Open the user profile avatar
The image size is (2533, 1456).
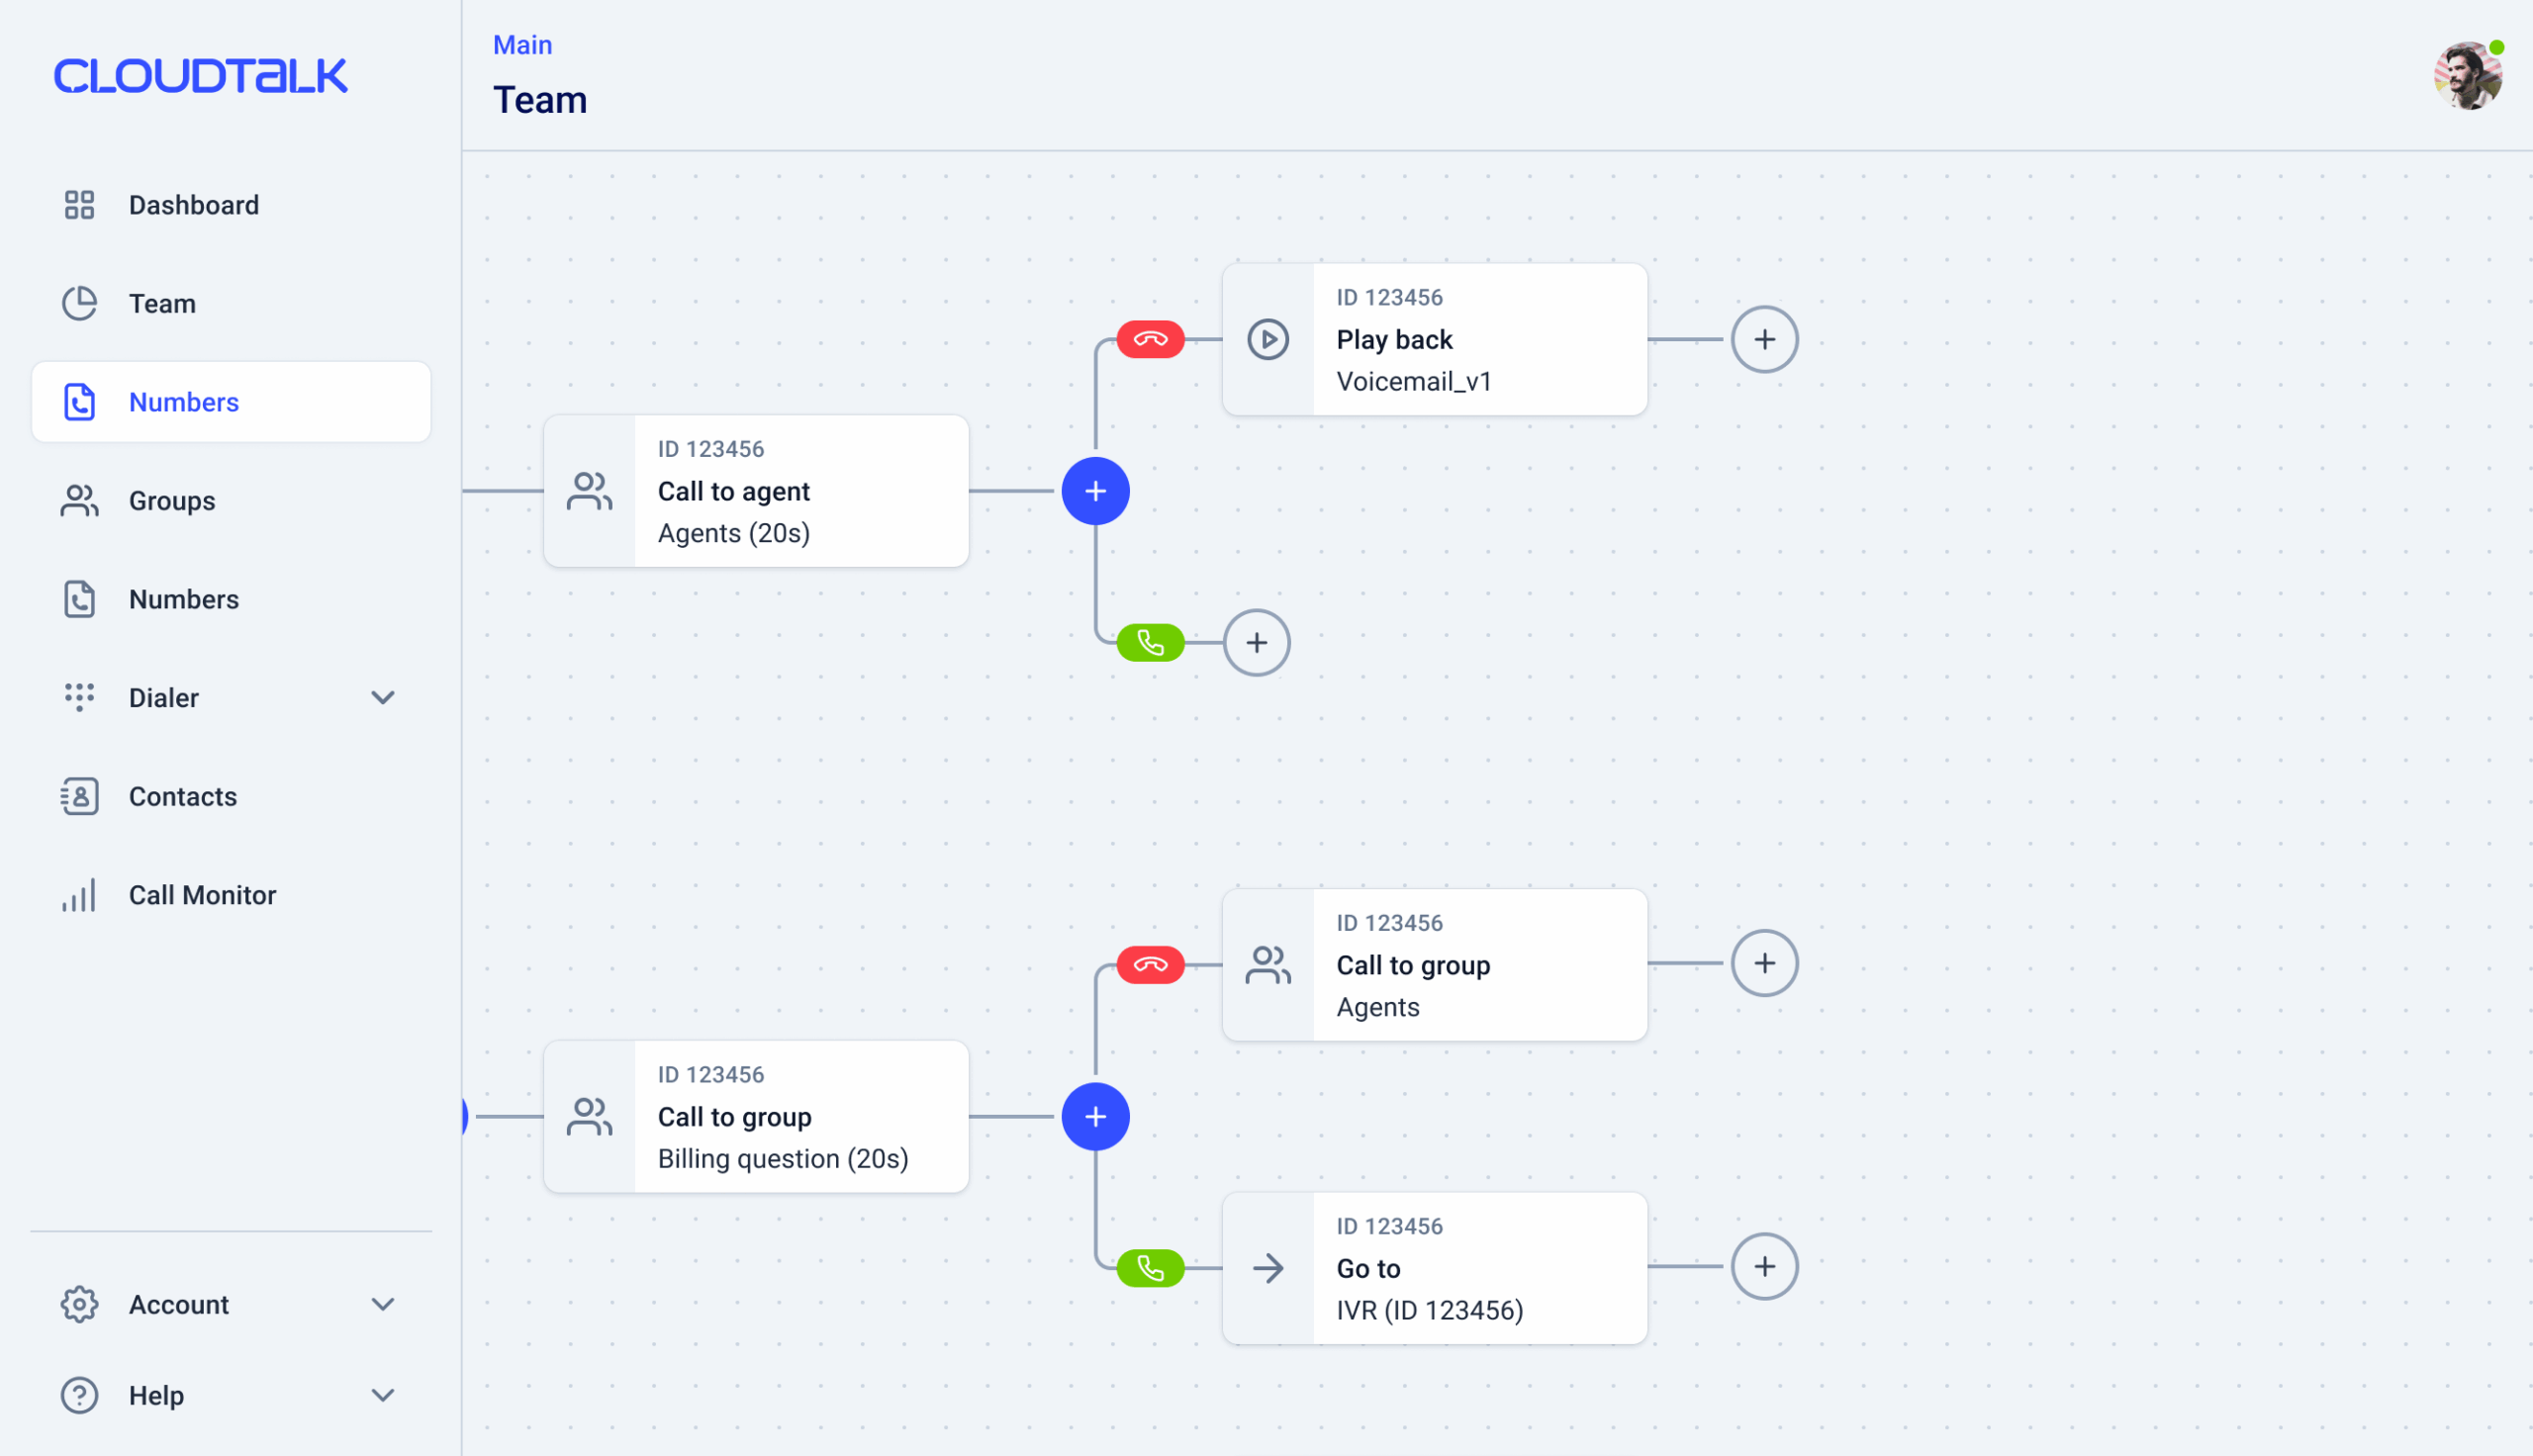[x=2467, y=76]
